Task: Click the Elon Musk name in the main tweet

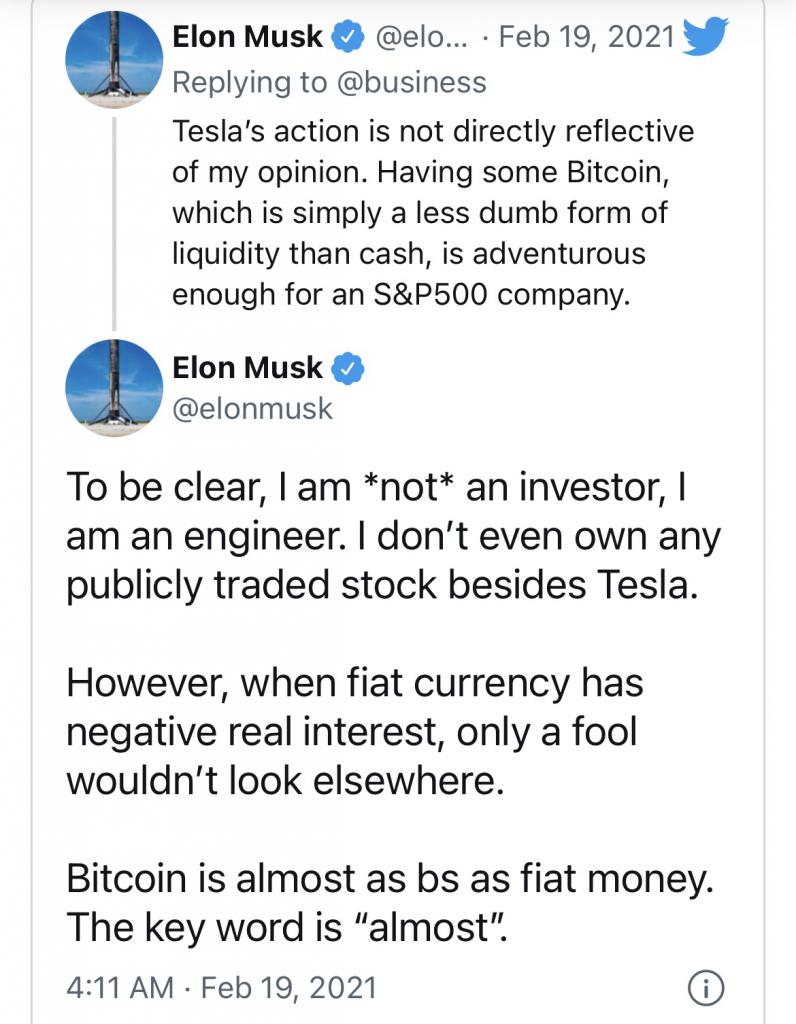Action: pos(247,368)
